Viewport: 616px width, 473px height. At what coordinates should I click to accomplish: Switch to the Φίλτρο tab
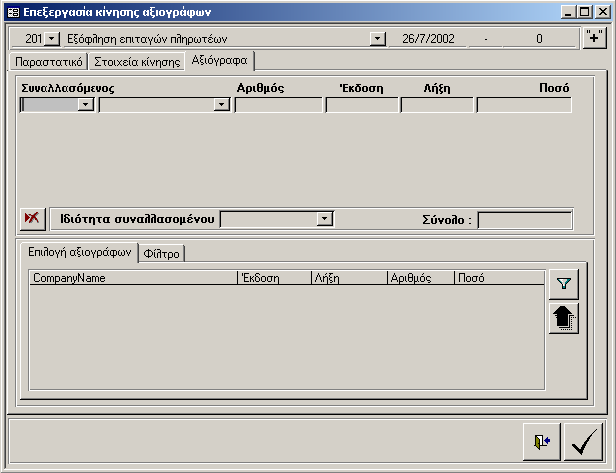coord(161,253)
